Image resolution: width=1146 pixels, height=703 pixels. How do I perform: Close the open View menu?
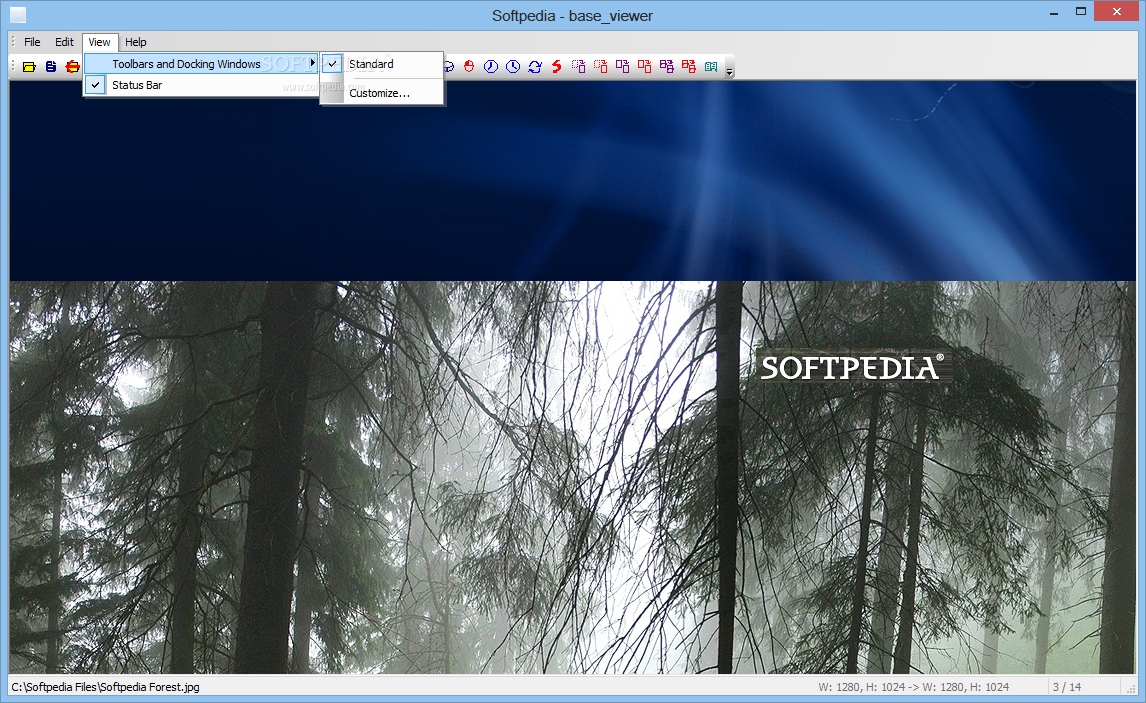99,42
